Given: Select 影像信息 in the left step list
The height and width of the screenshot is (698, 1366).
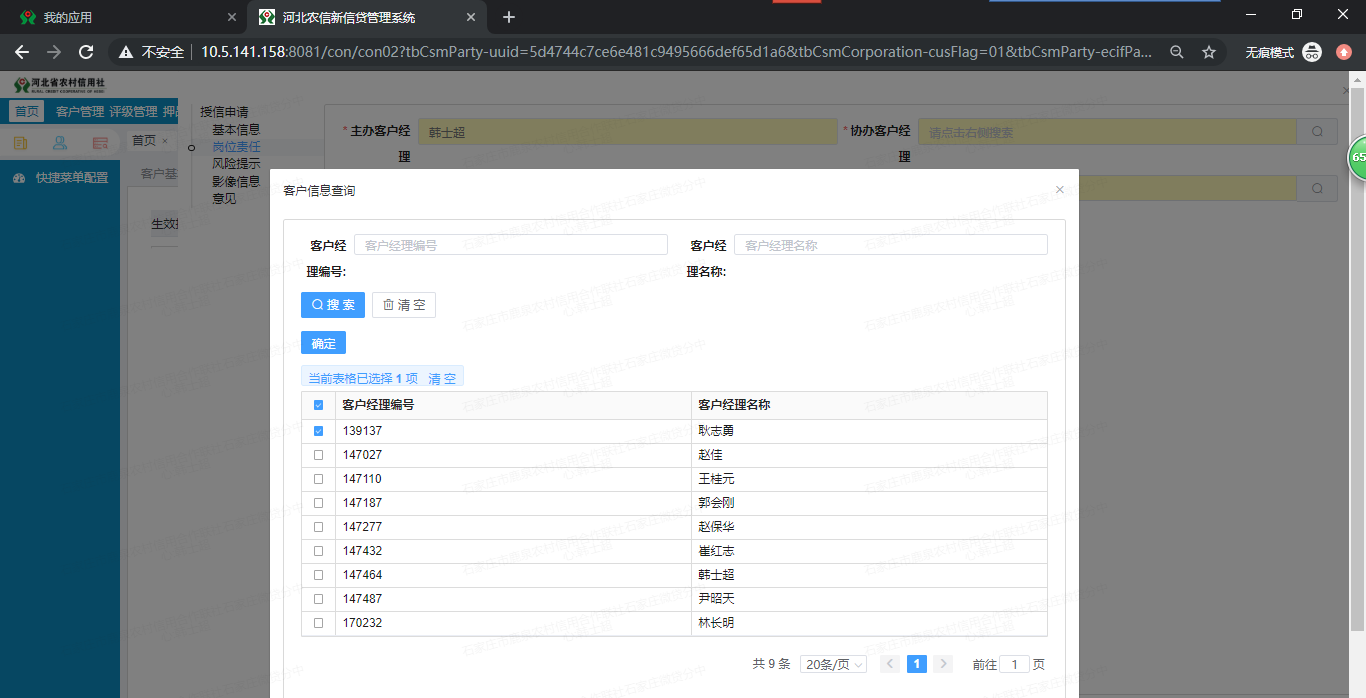Looking at the screenshot, I should (236, 181).
